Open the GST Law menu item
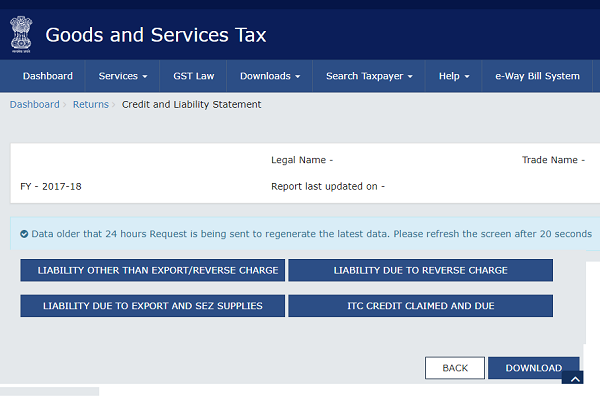The width and height of the screenshot is (600, 403). click(x=194, y=76)
